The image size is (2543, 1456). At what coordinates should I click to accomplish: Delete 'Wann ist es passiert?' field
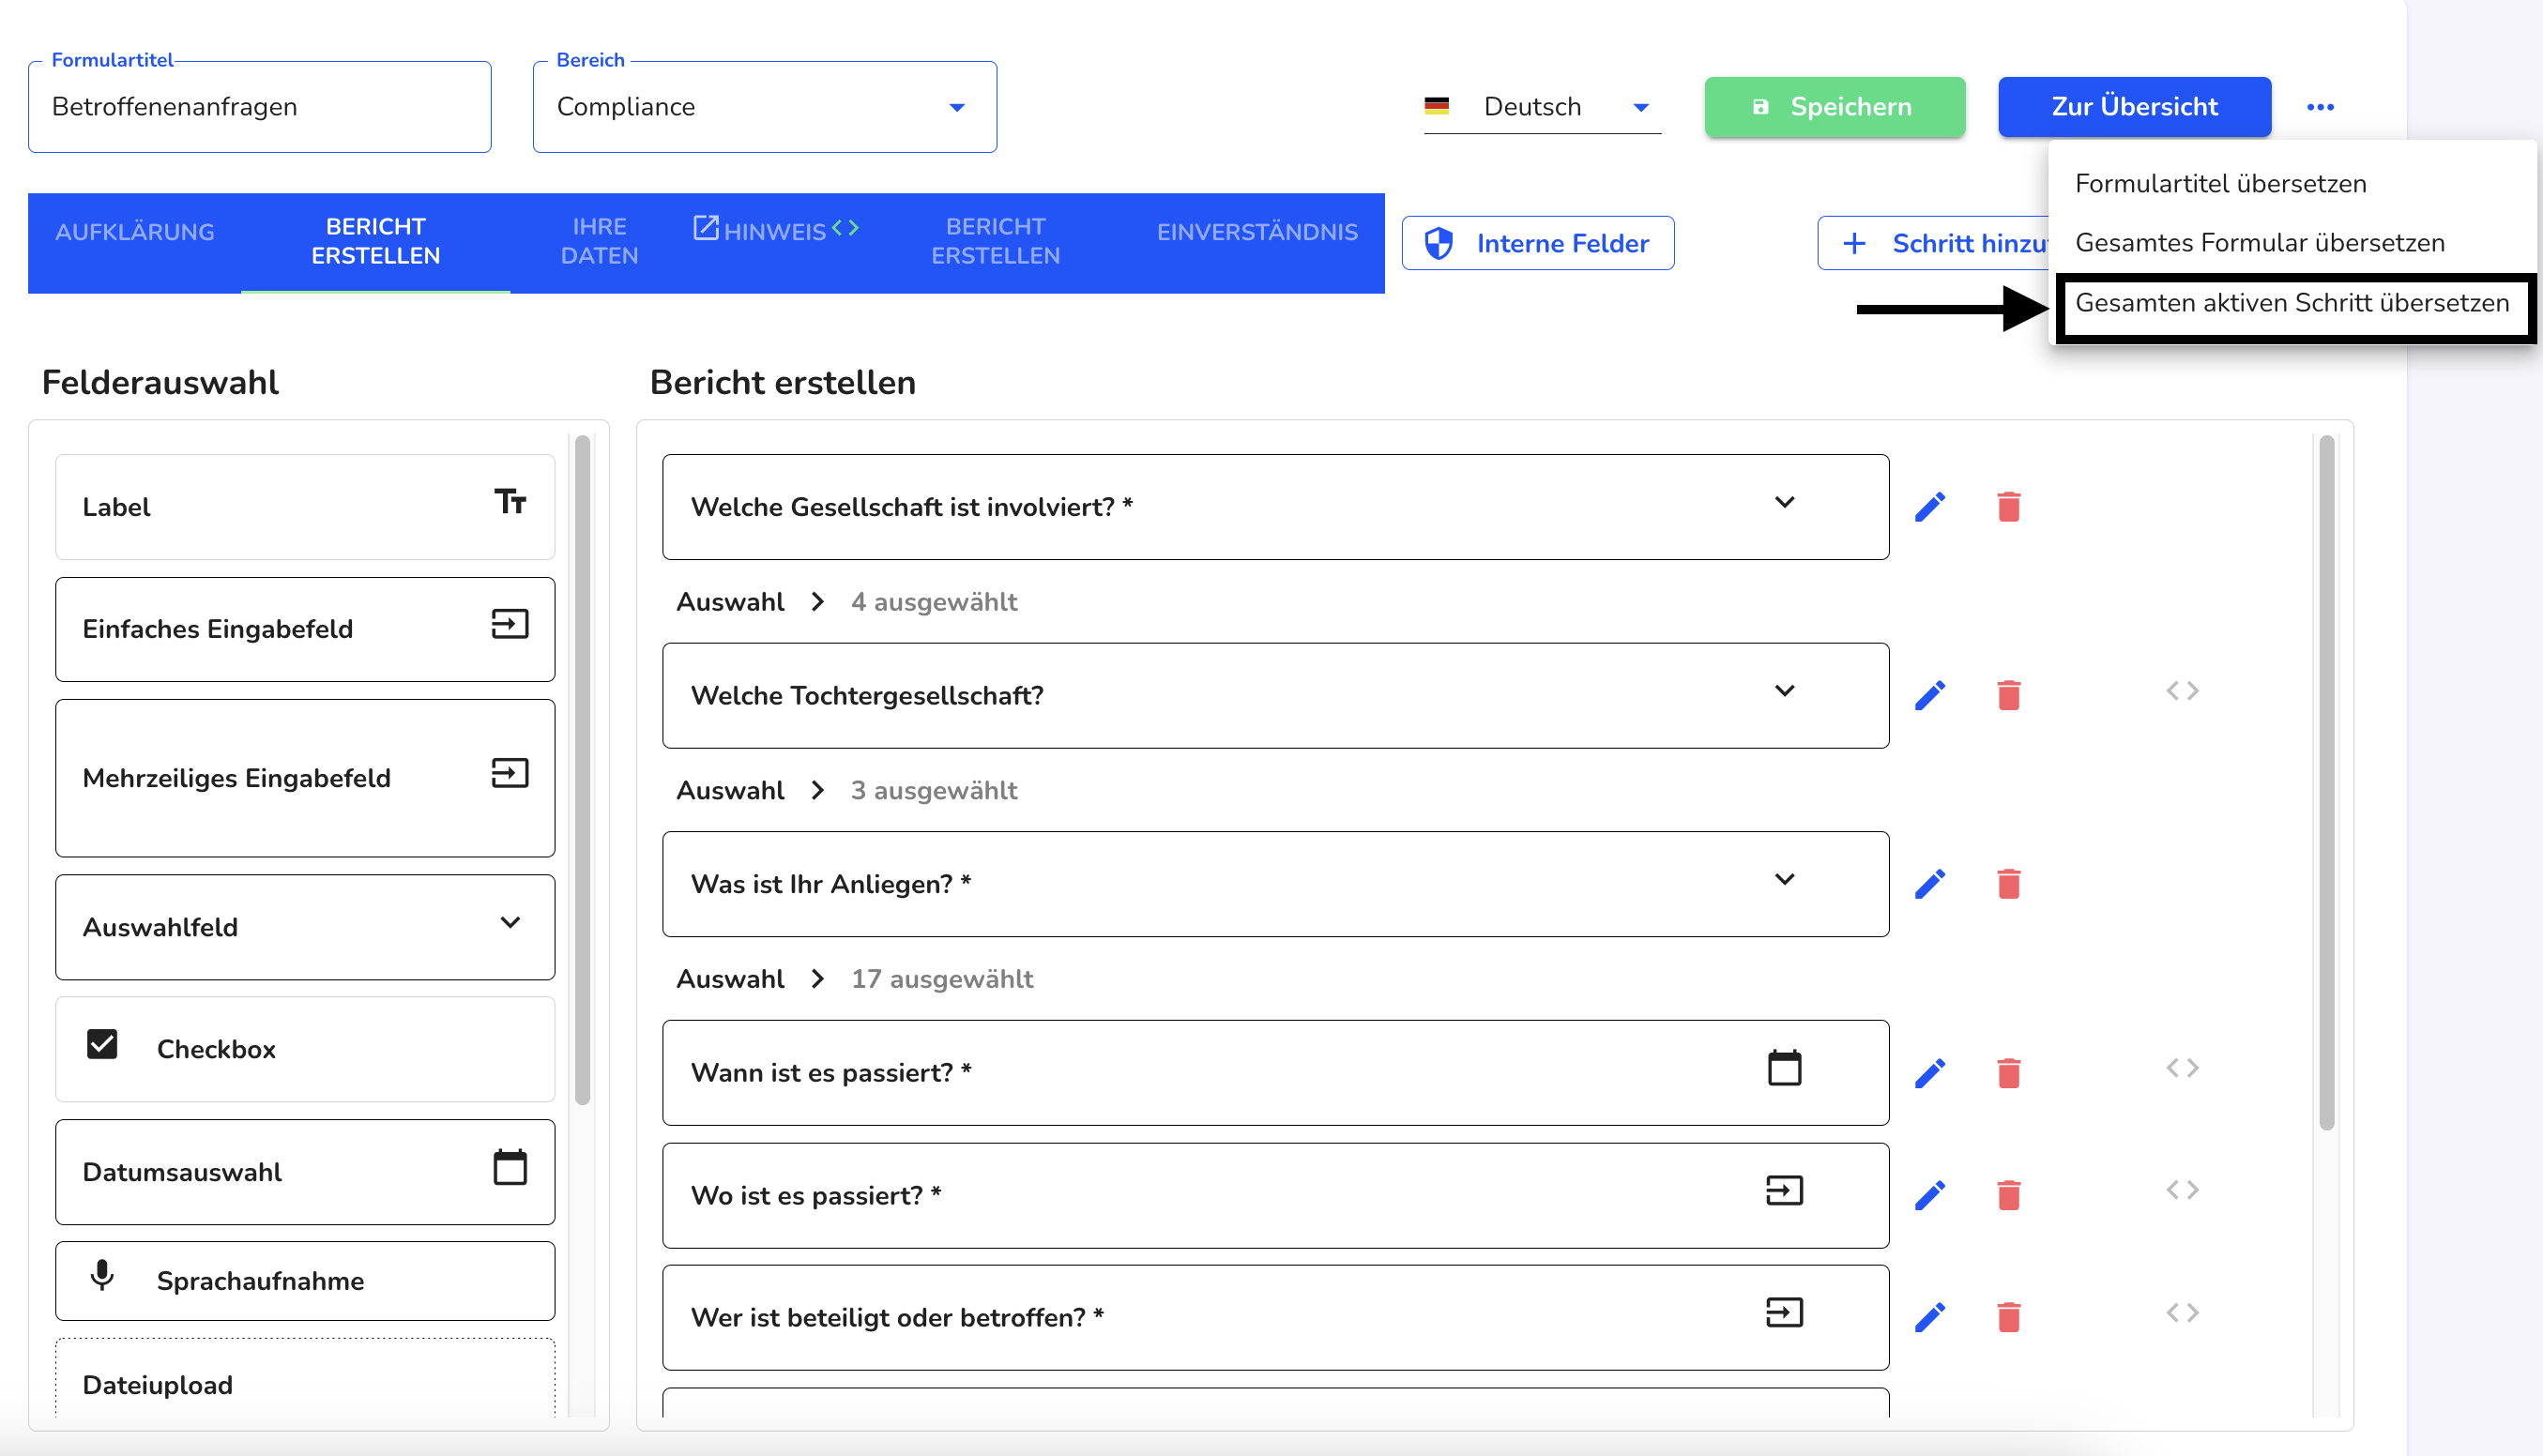click(x=2009, y=1073)
